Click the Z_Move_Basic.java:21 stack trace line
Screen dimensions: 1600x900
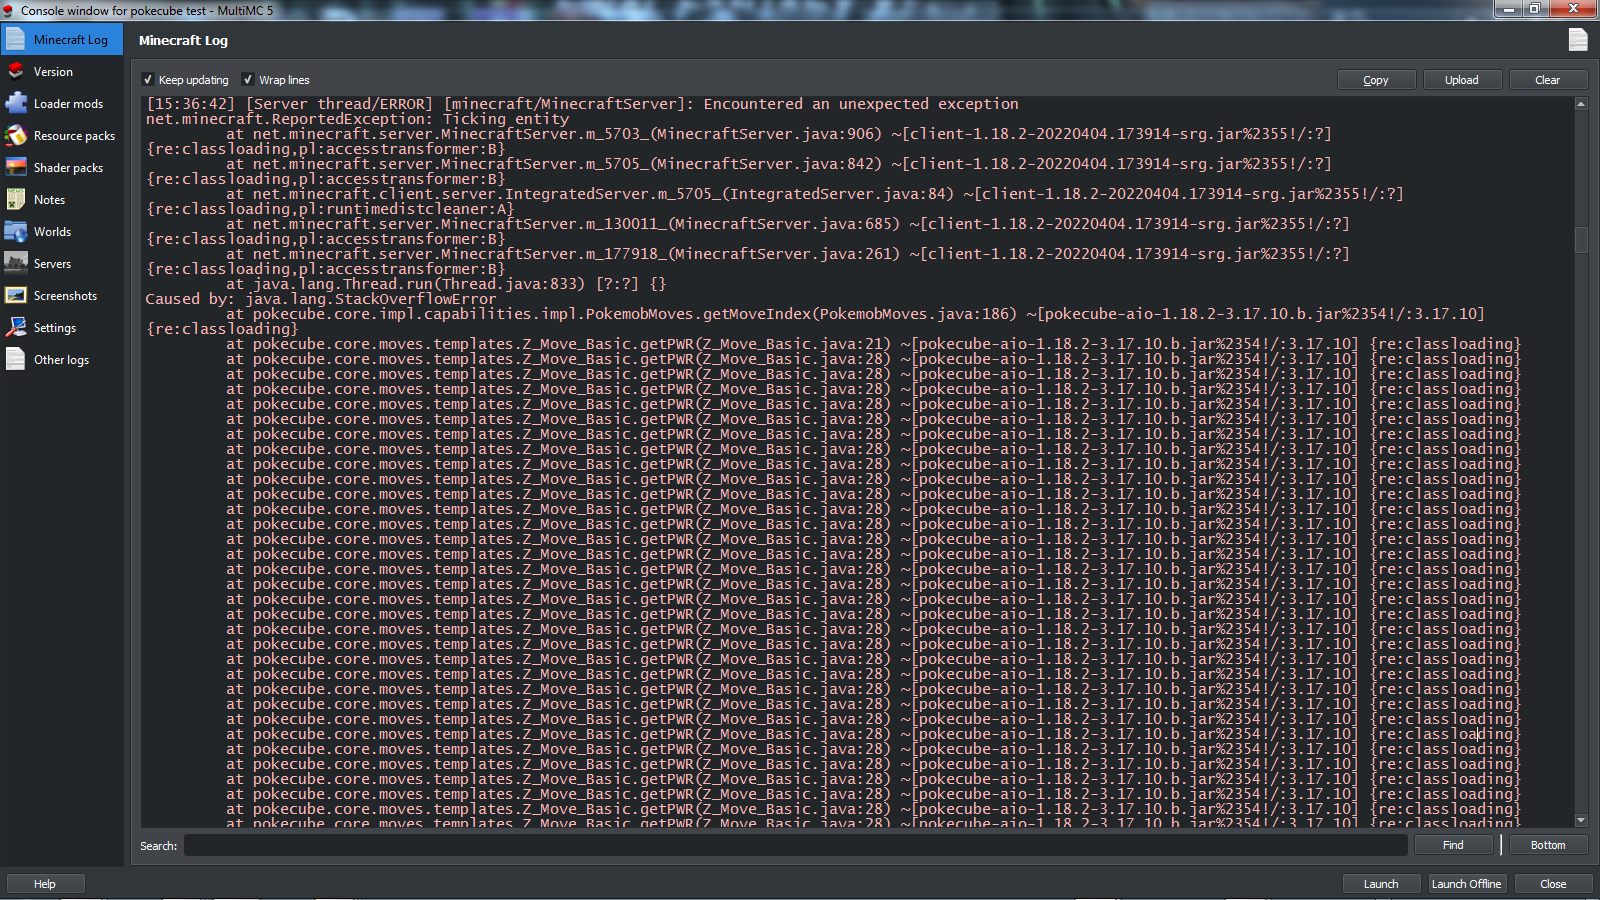point(873,344)
